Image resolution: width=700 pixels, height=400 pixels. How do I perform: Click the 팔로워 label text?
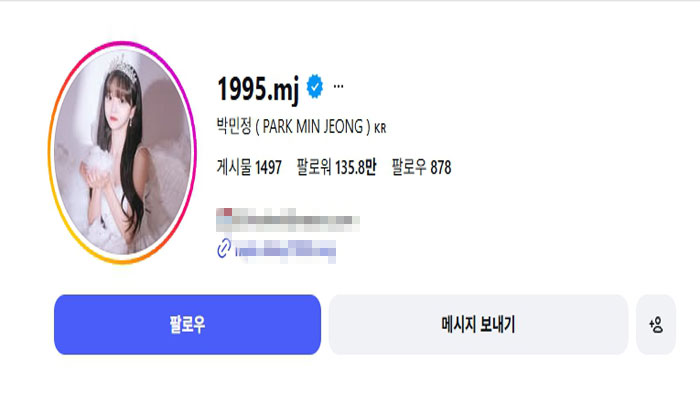[314, 167]
